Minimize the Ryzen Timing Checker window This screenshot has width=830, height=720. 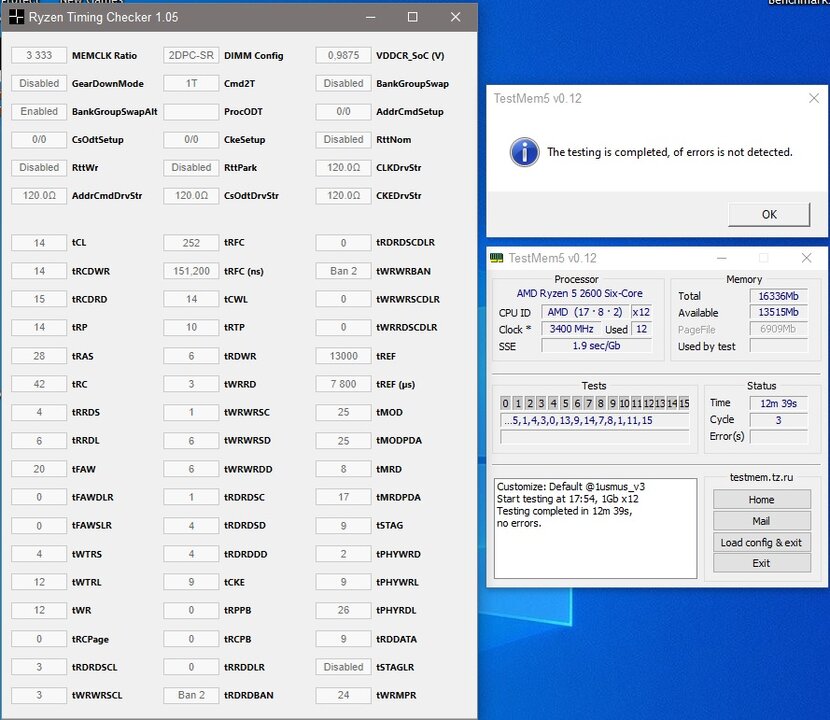click(x=371, y=17)
